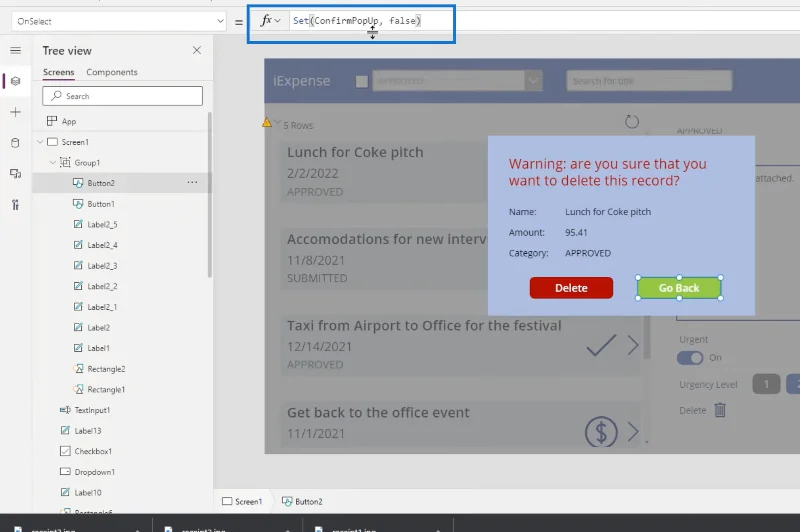Click the red Delete button in popup
Viewport: 800px width, 532px height.
571,288
